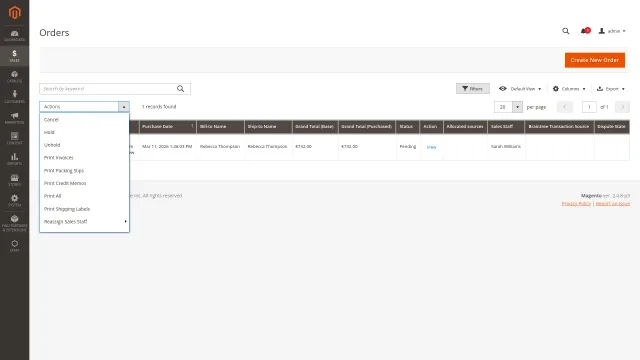Open the Report an Issue link
The height and width of the screenshot is (360, 640).
613,203
